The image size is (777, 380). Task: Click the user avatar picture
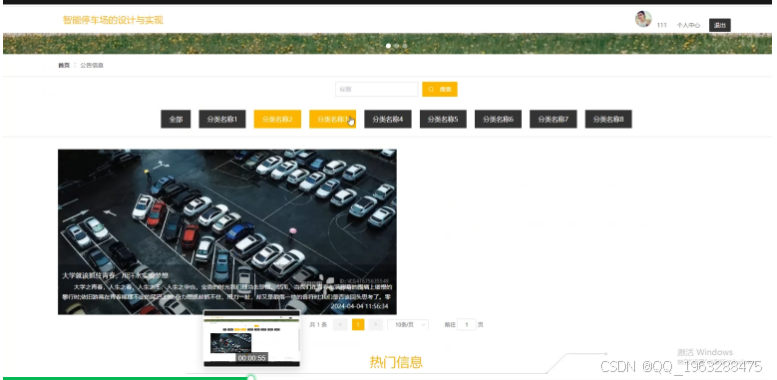(643, 19)
